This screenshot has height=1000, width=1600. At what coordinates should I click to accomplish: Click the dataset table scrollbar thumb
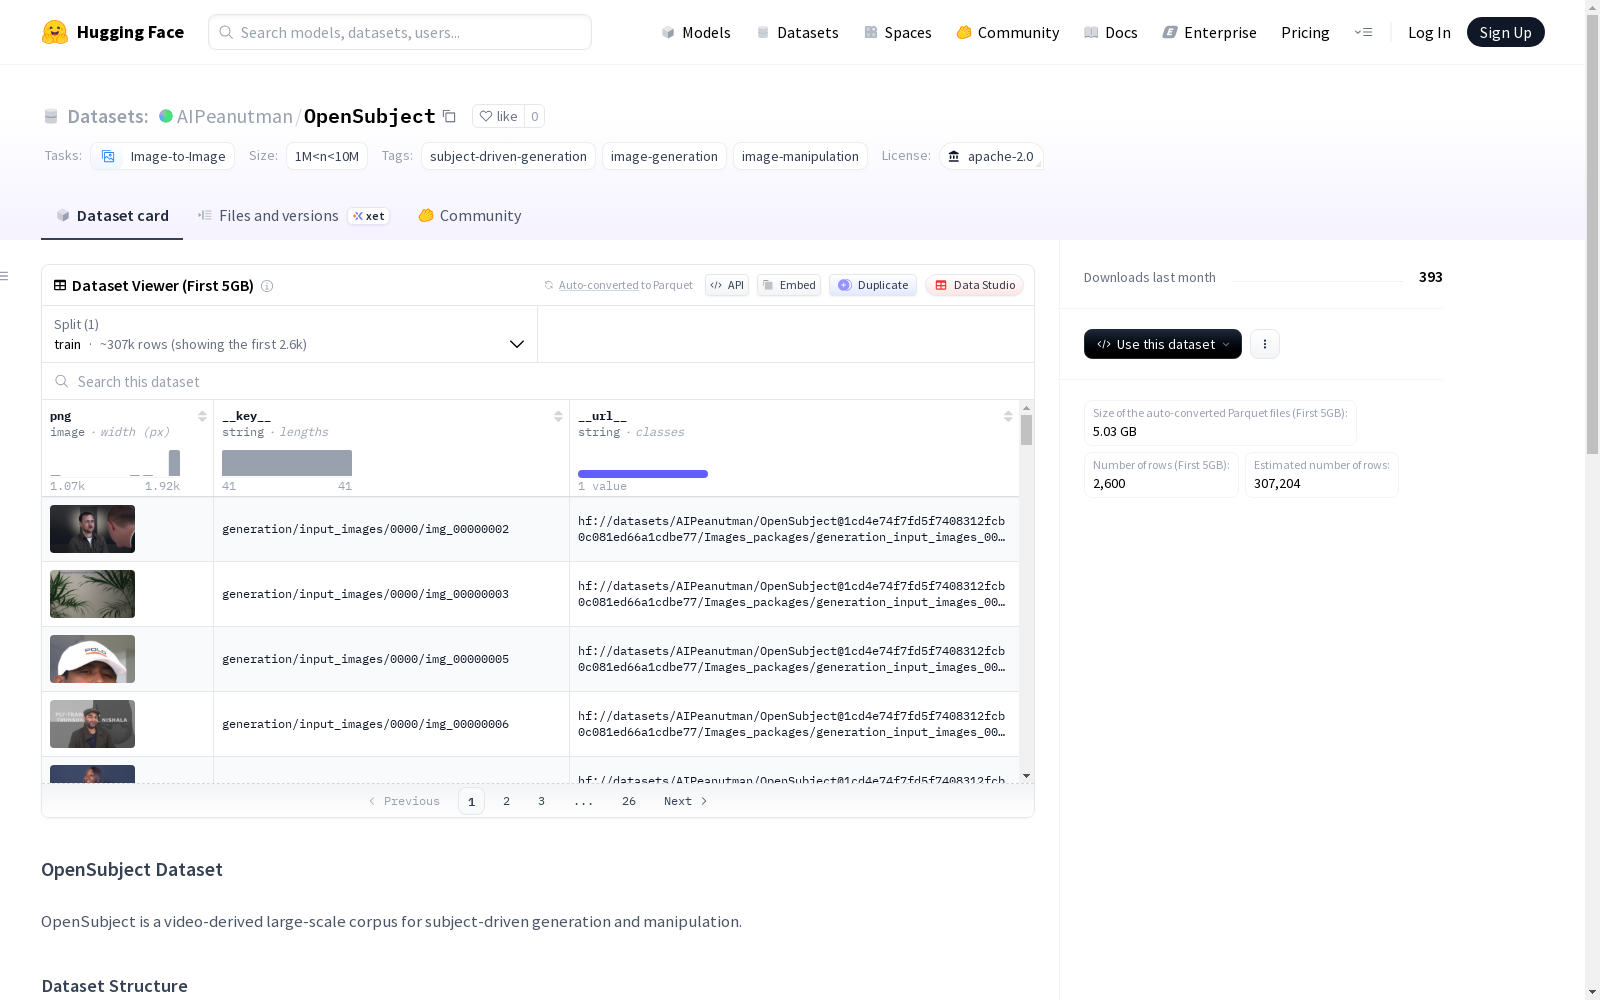pos(1026,430)
